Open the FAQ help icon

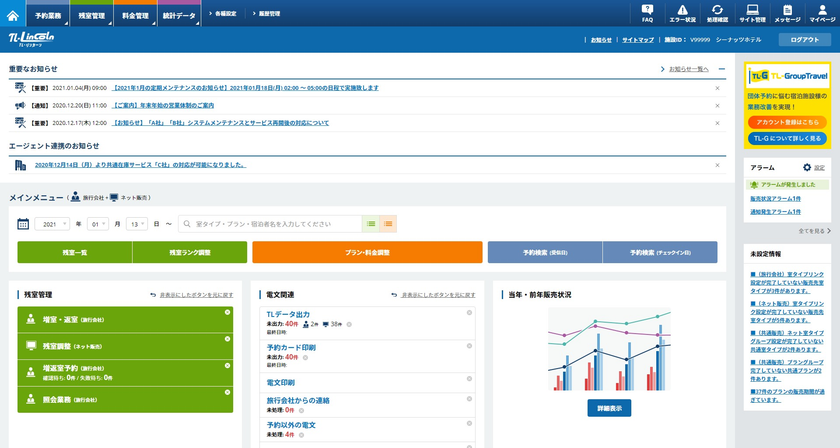(x=647, y=13)
